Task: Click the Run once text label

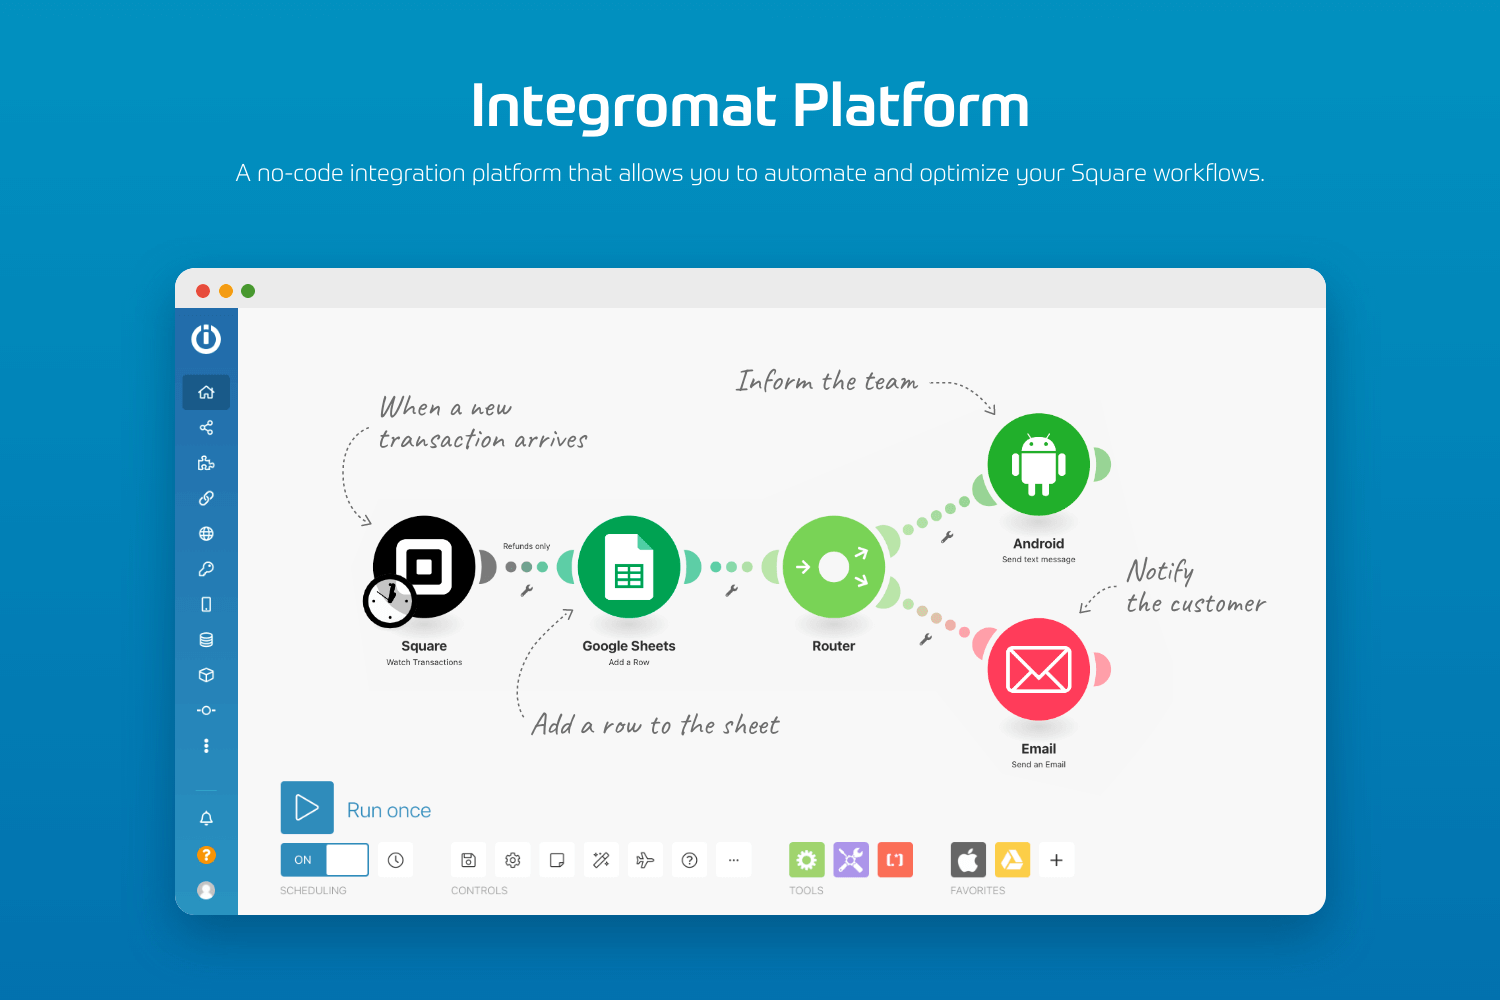Action: tap(389, 810)
